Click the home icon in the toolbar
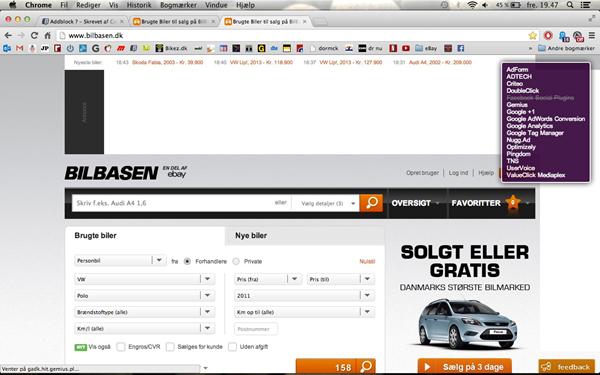The width and height of the screenshot is (600, 375). [x=47, y=36]
